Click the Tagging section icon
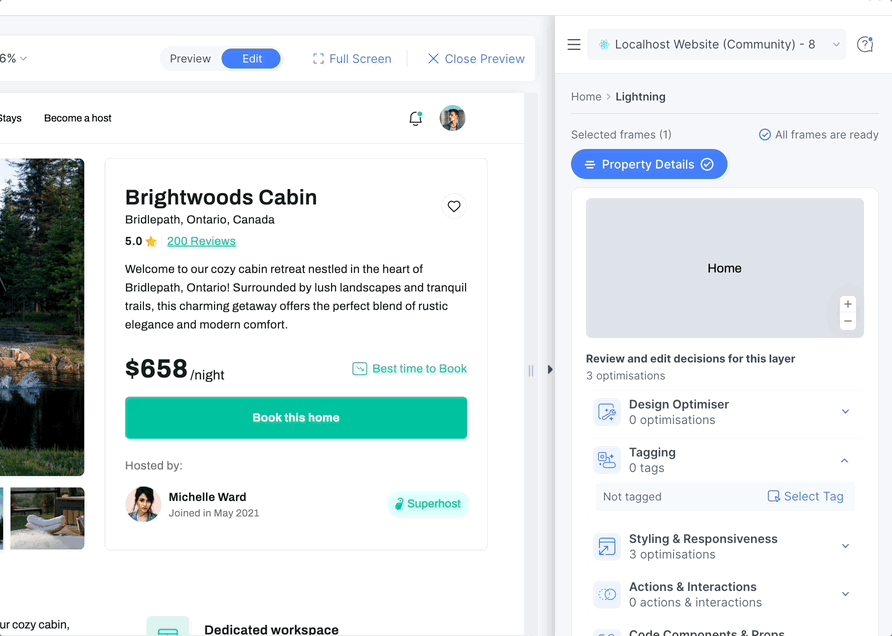 pyautogui.click(x=607, y=460)
